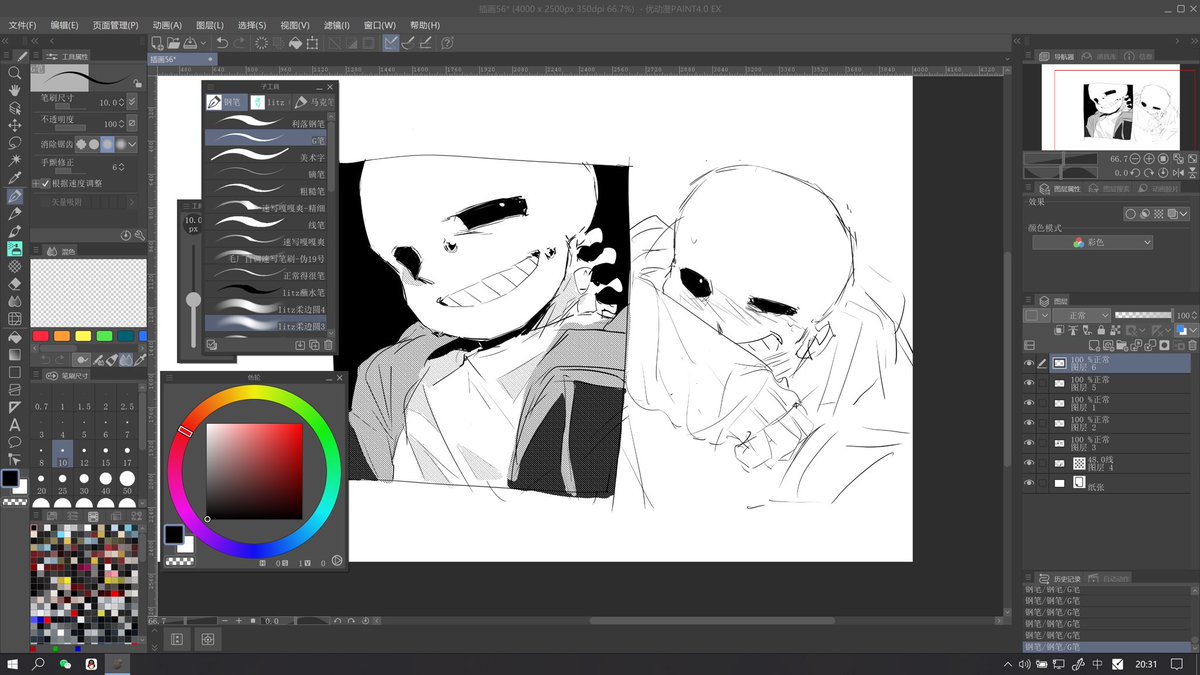Select the Zoom magnifier tool
Viewport: 1200px width, 675px height.
coord(14,73)
